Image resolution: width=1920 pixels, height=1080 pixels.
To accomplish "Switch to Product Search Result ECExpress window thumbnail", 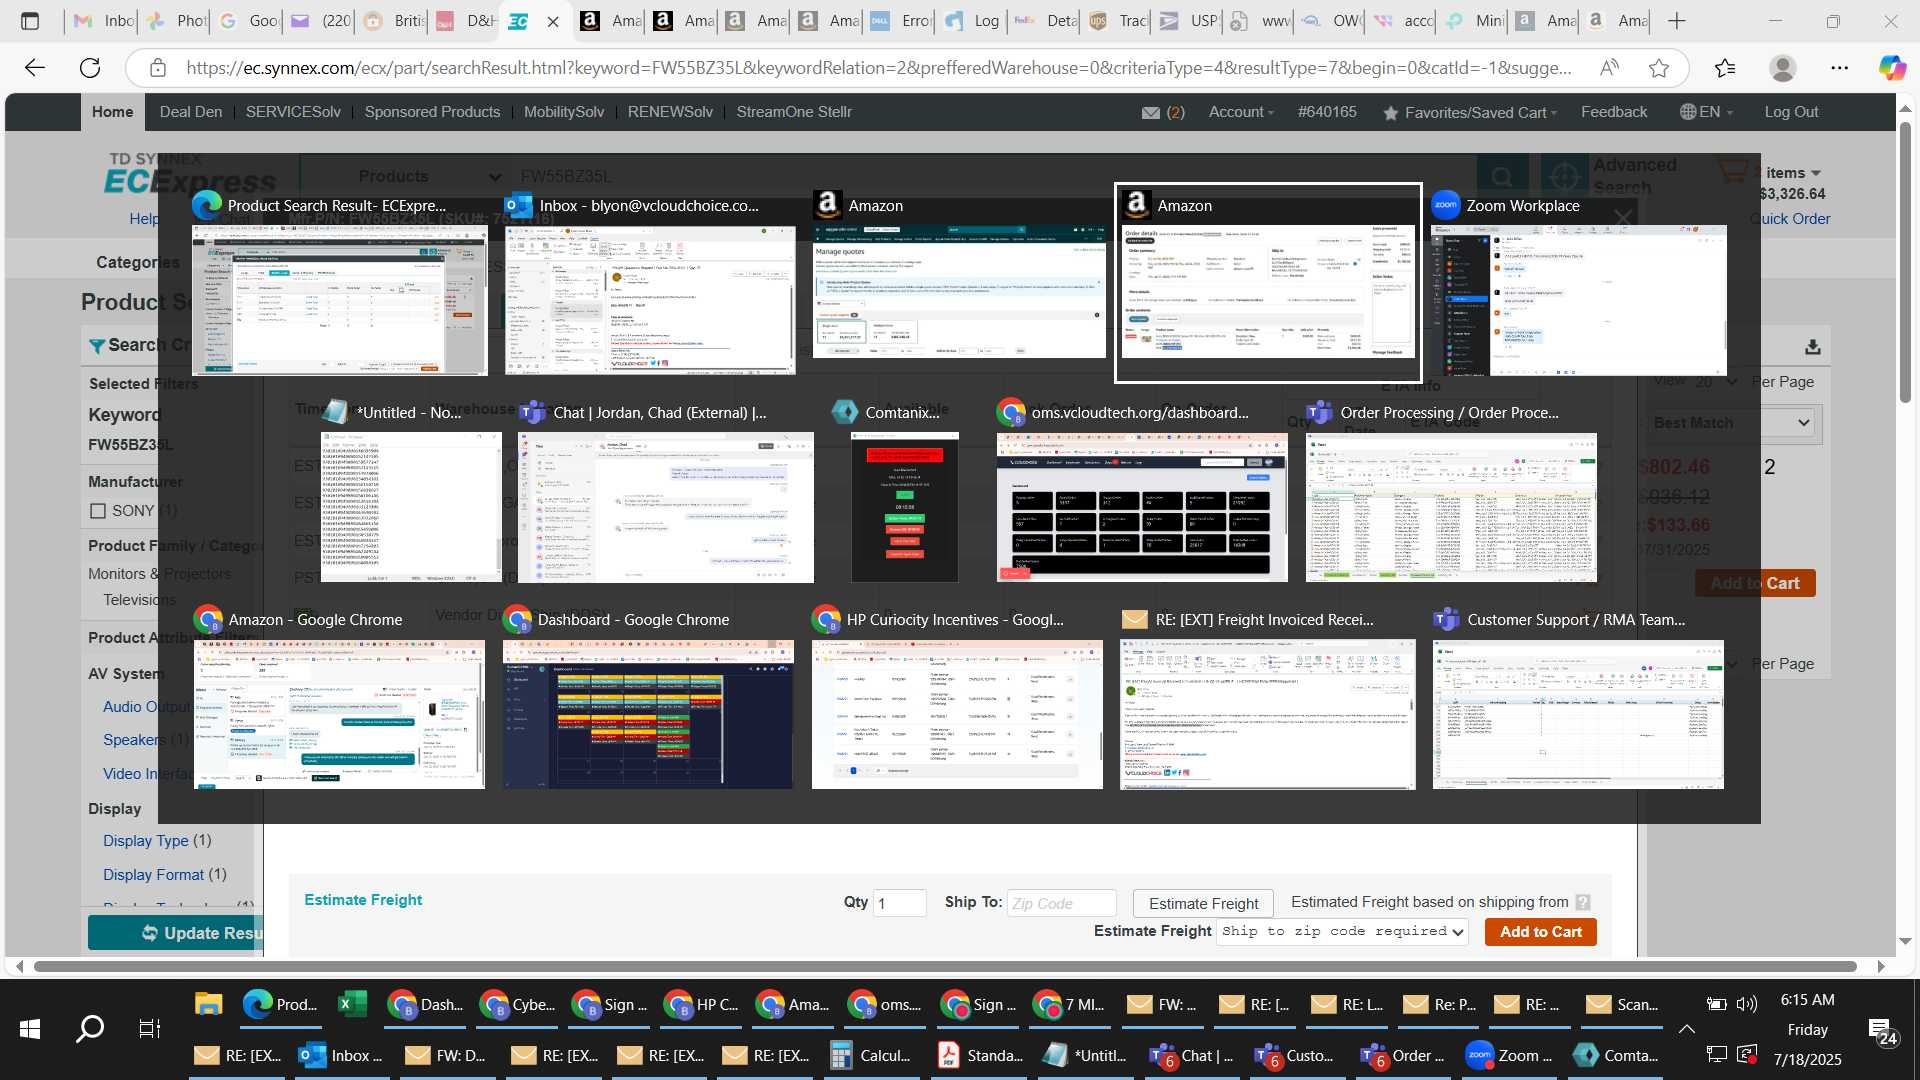I will [x=340, y=300].
